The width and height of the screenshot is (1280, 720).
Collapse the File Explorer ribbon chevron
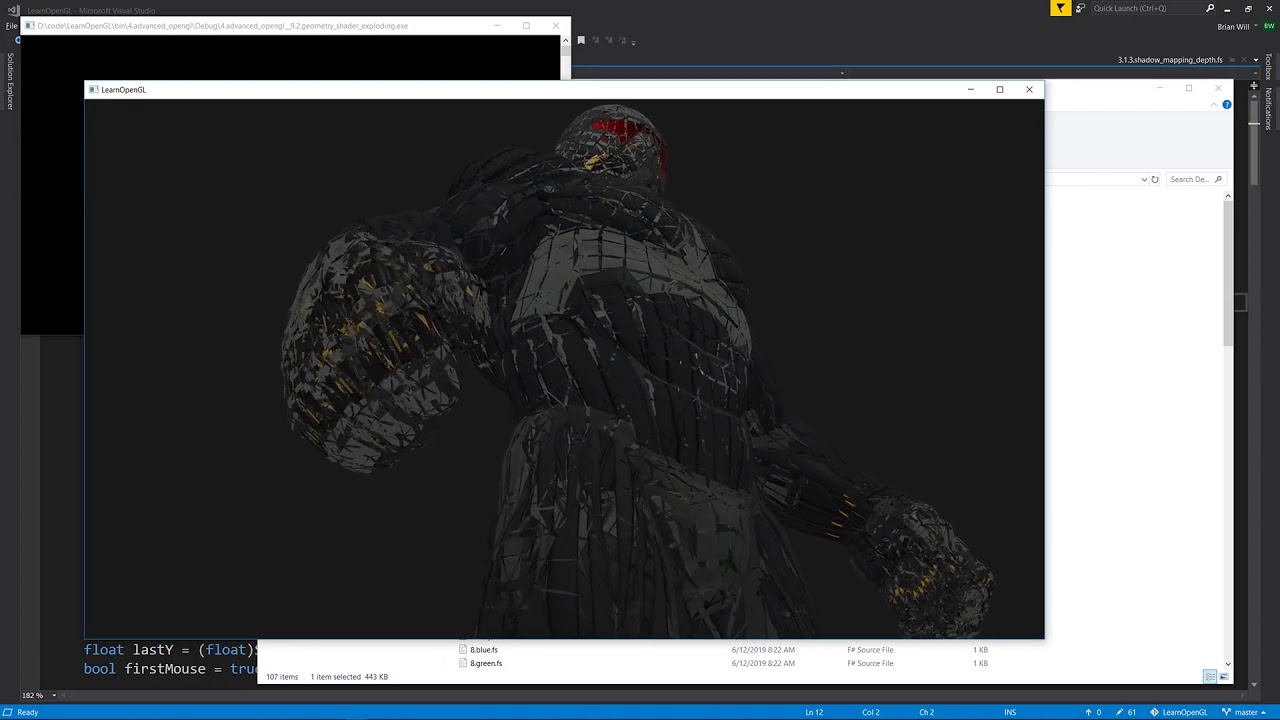1215,105
